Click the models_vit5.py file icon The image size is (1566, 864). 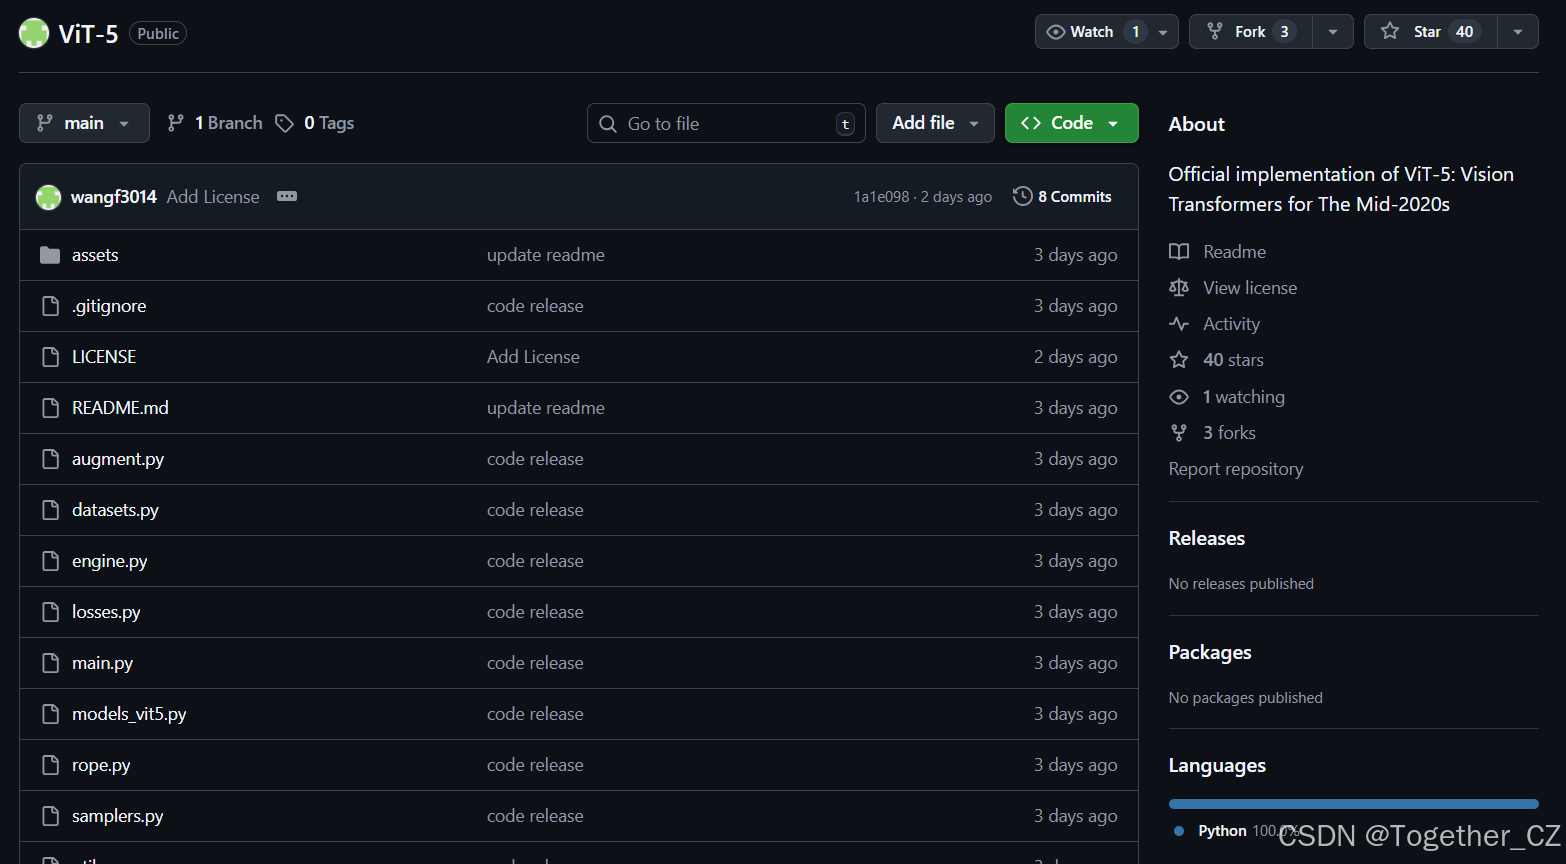50,714
